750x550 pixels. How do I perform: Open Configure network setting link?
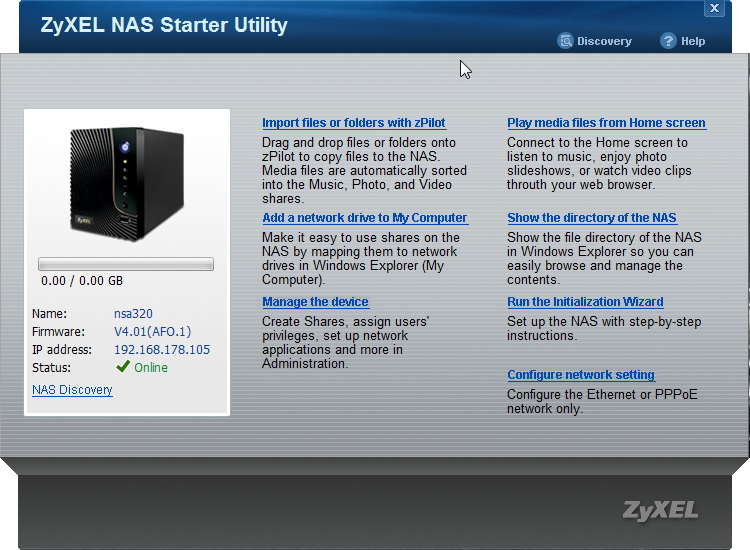(581, 374)
